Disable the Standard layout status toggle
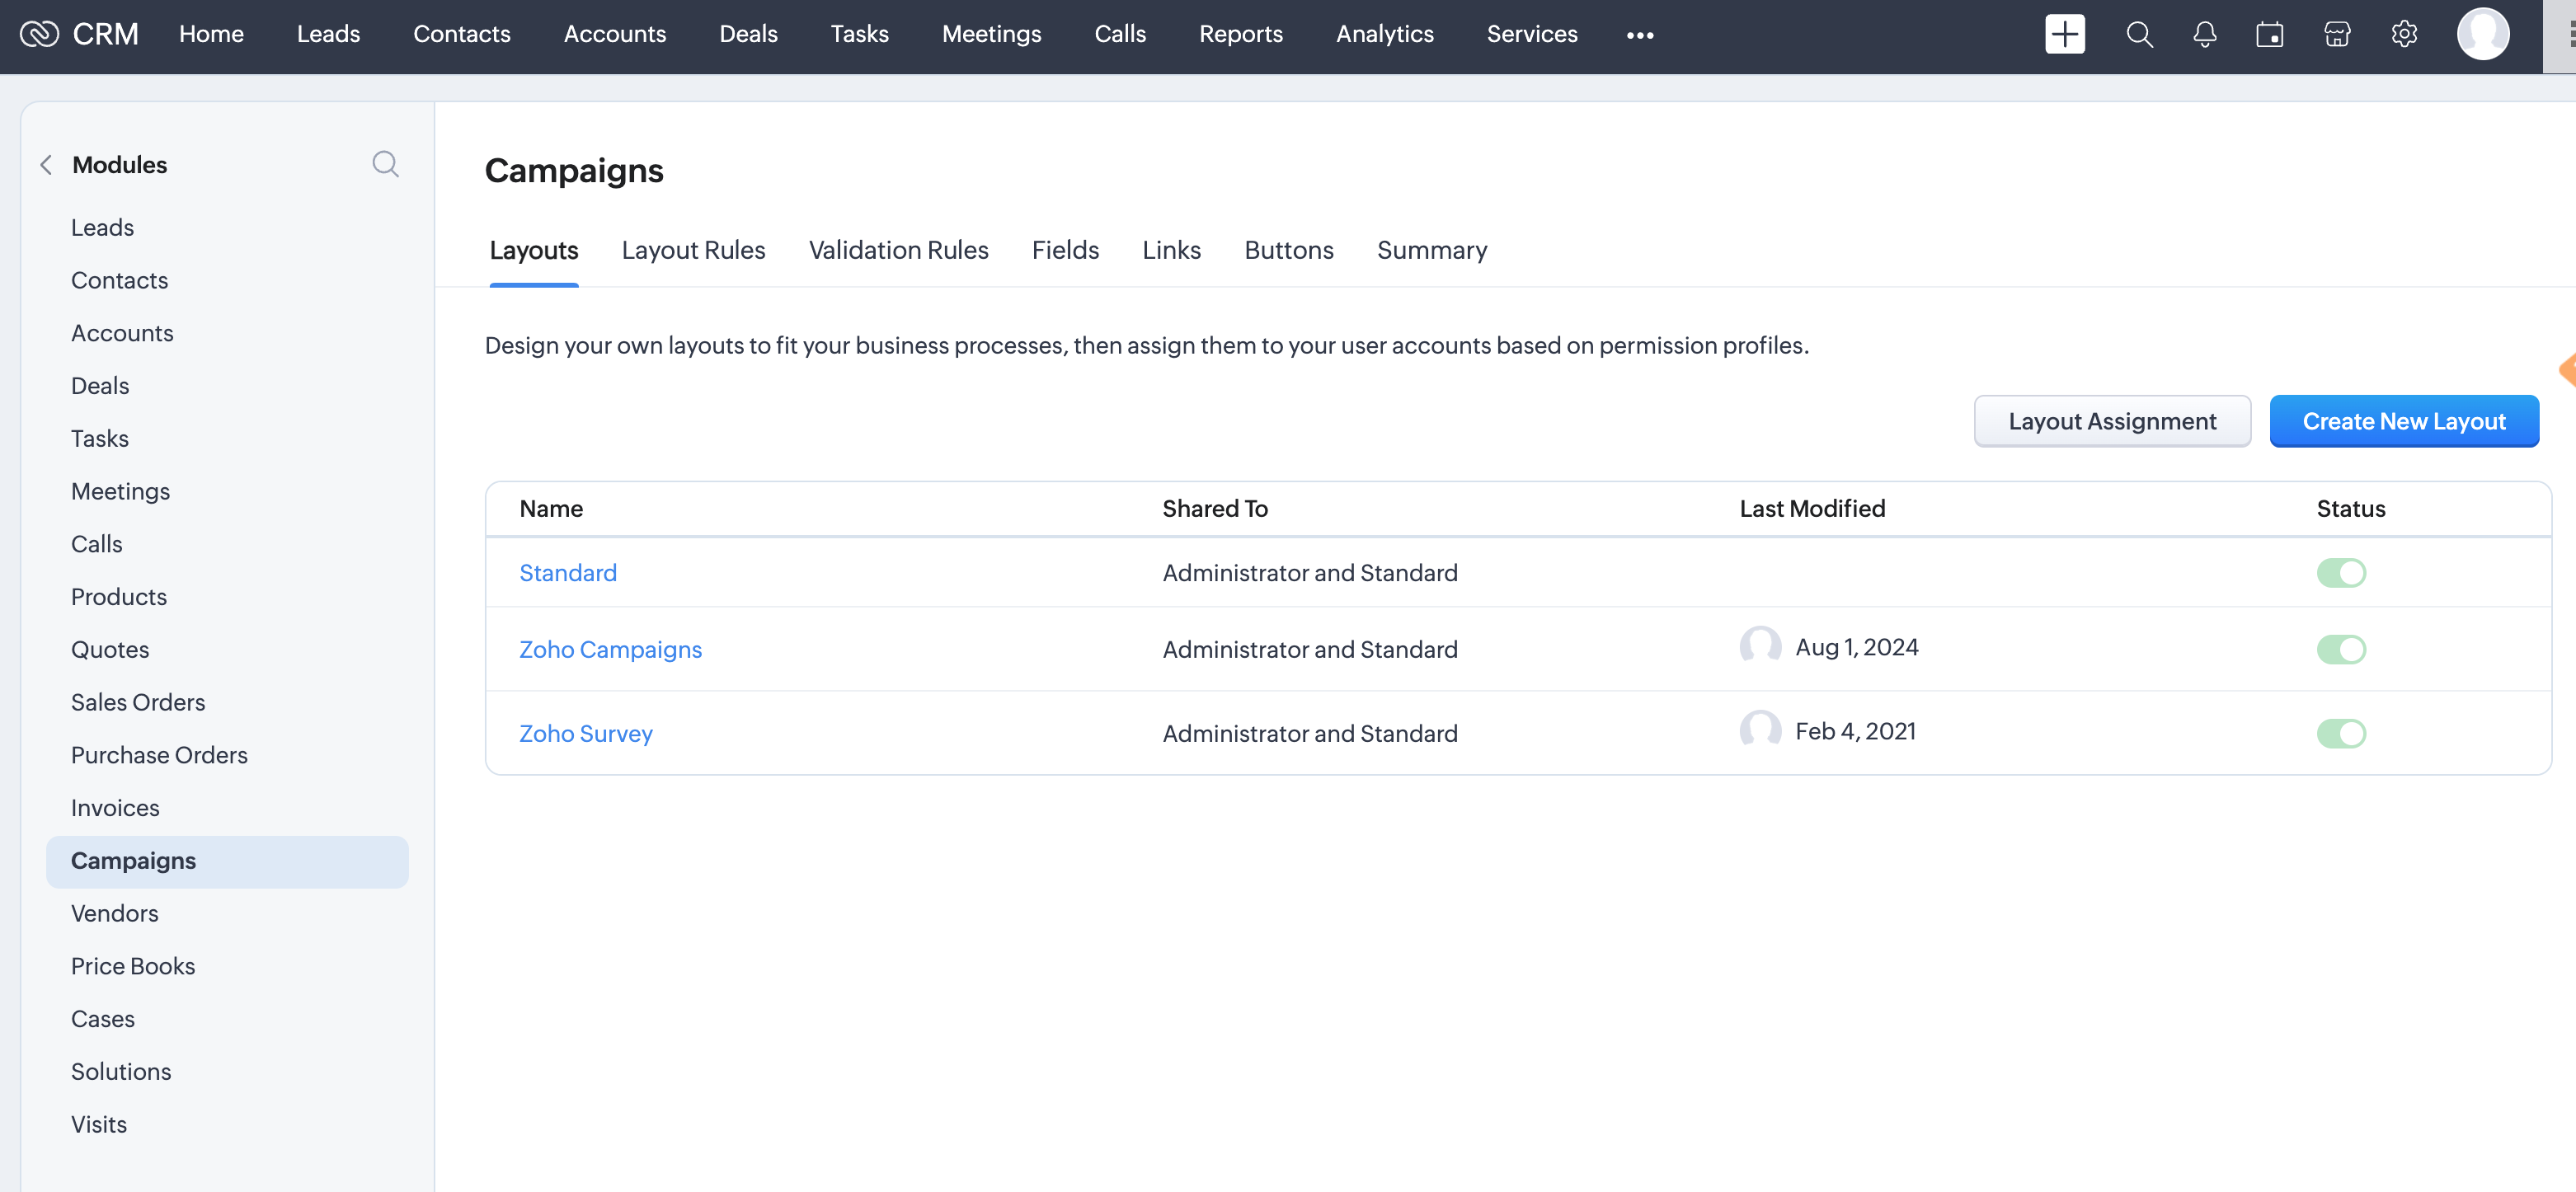 2341,573
